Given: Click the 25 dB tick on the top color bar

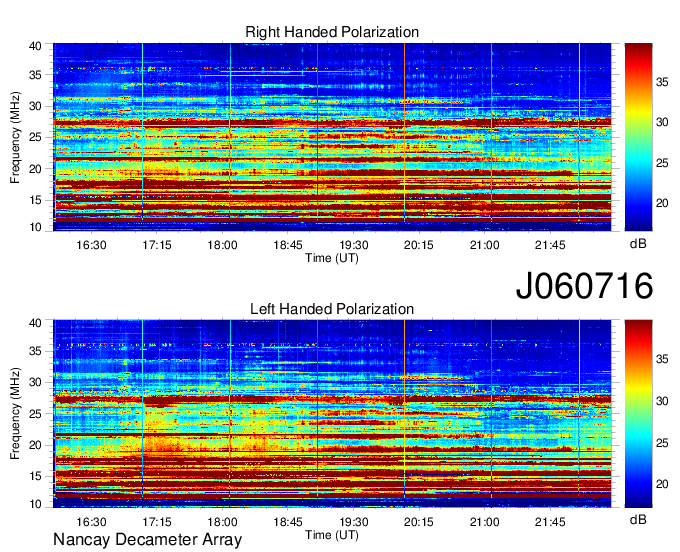Looking at the screenshot, I should 662,163.
